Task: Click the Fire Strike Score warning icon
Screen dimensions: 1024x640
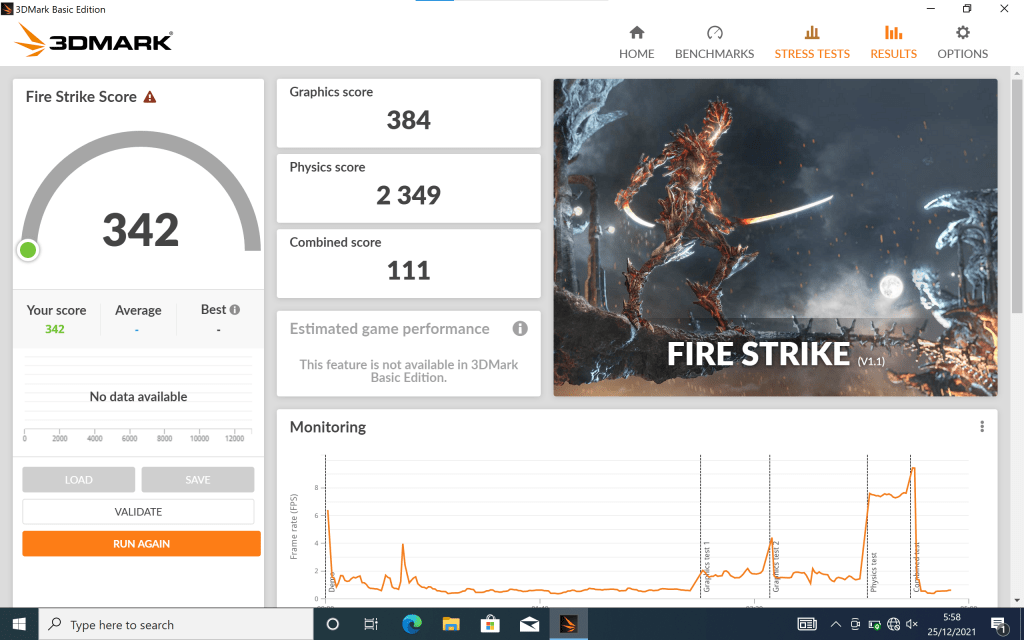Action: (x=150, y=97)
